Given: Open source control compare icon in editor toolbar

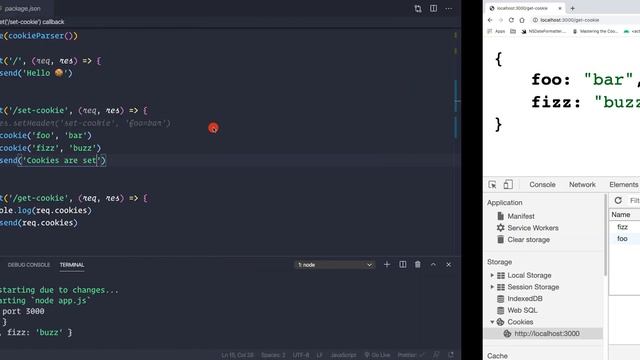Looking at the screenshot, I should pos(418,9).
